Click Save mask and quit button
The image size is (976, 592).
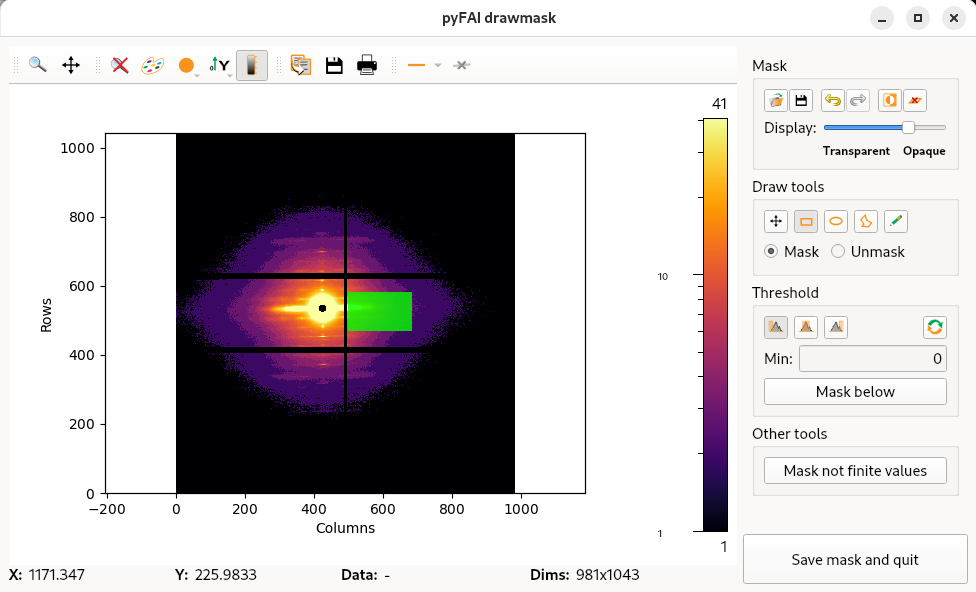(x=855, y=559)
